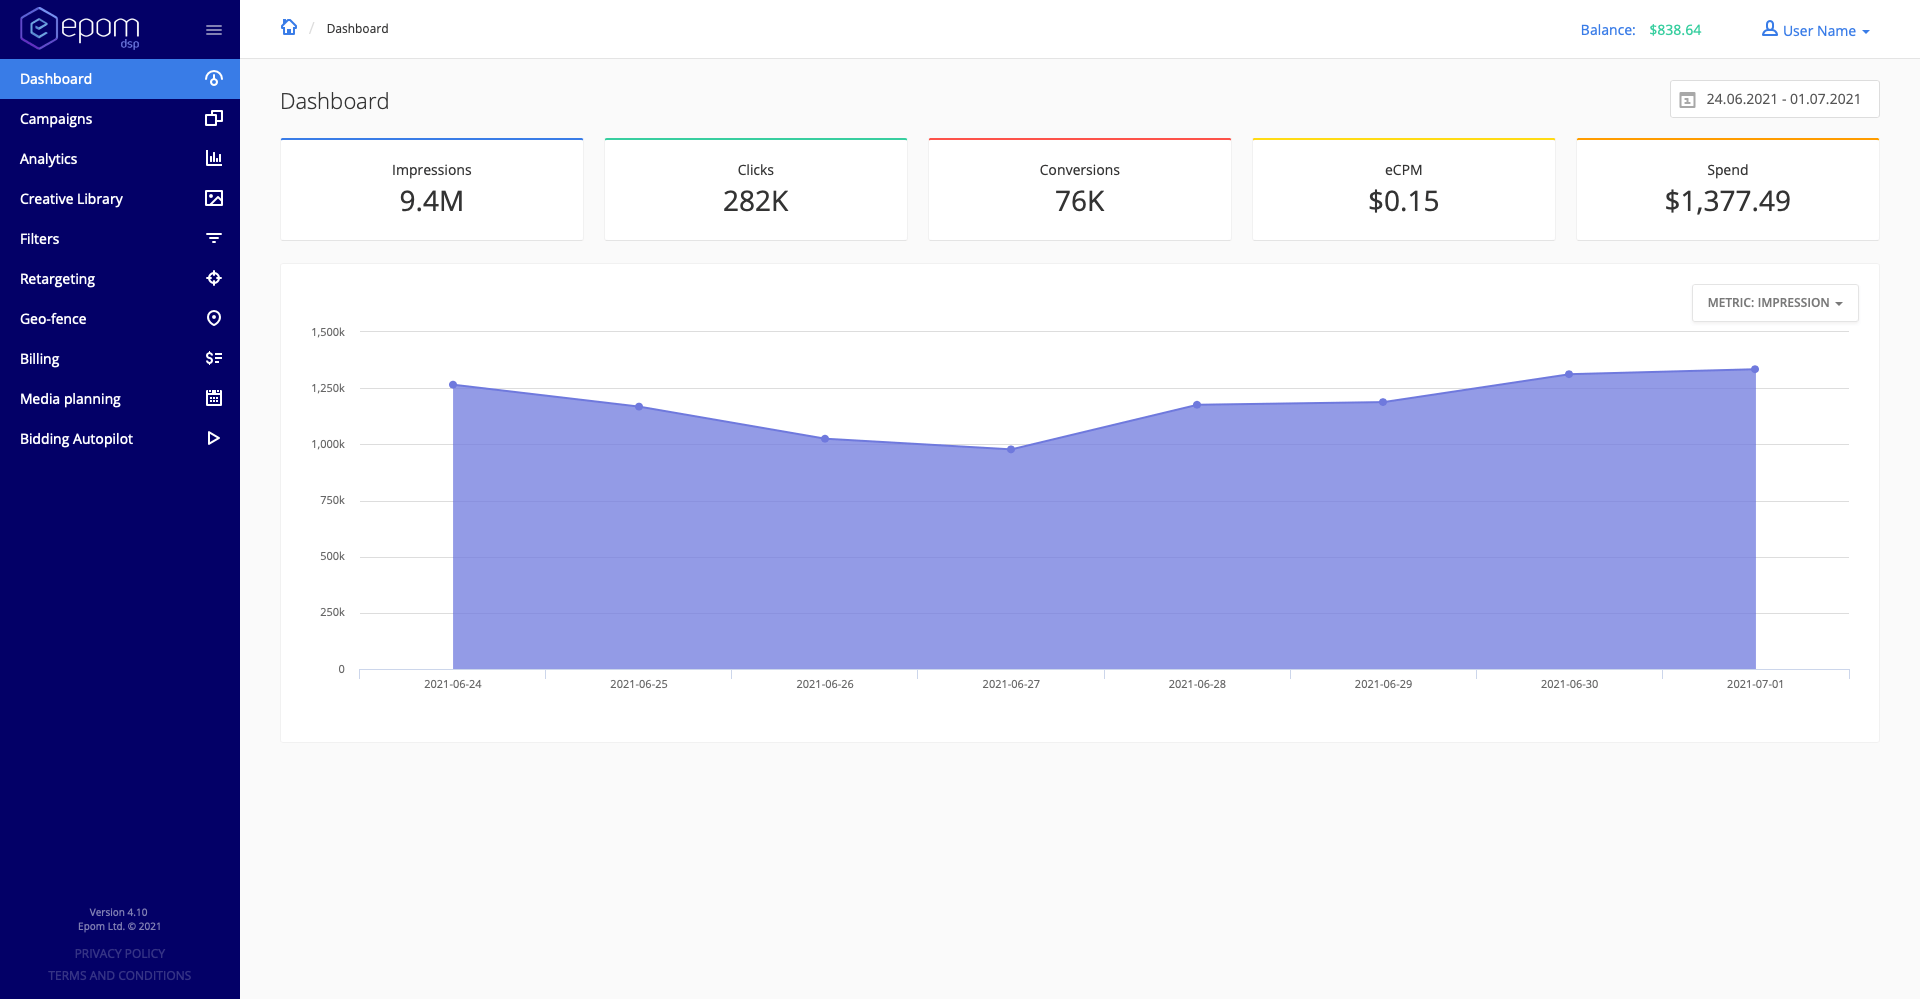
Task: Click the Analytics bar chart icon
Action: click(214, 158)
